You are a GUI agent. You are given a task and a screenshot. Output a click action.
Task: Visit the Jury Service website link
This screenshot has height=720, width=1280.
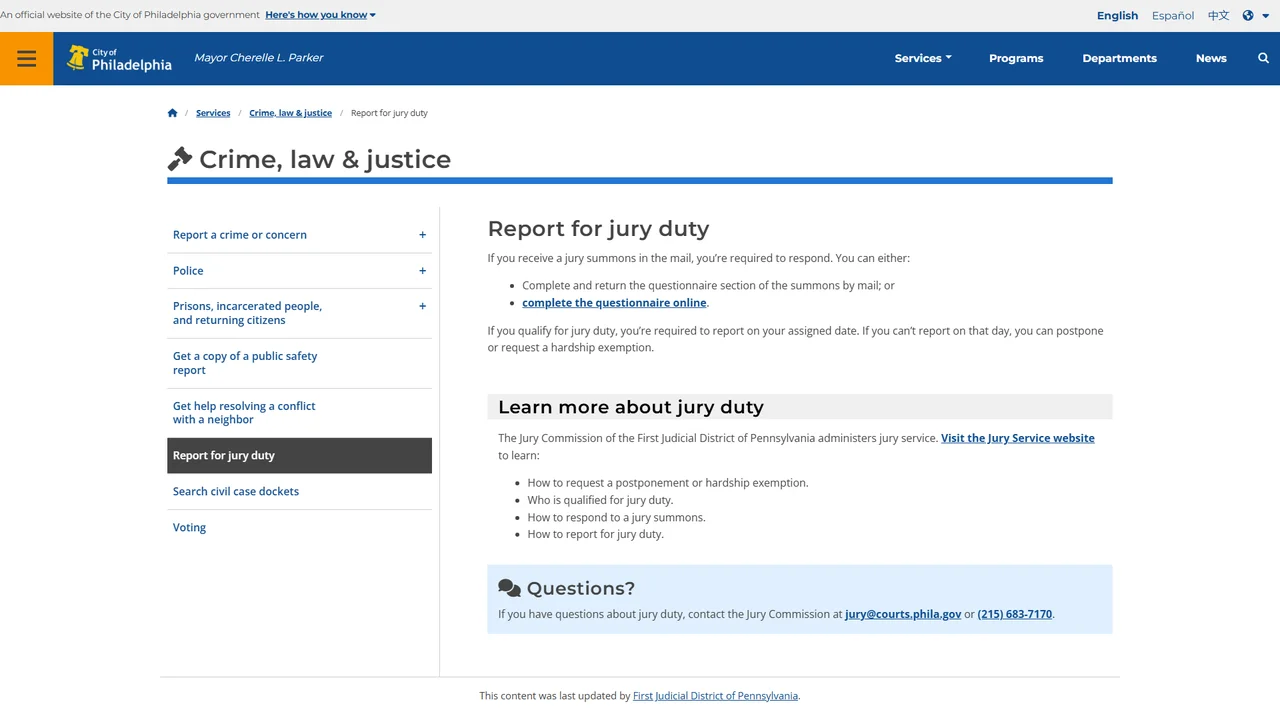point(1018,438)
